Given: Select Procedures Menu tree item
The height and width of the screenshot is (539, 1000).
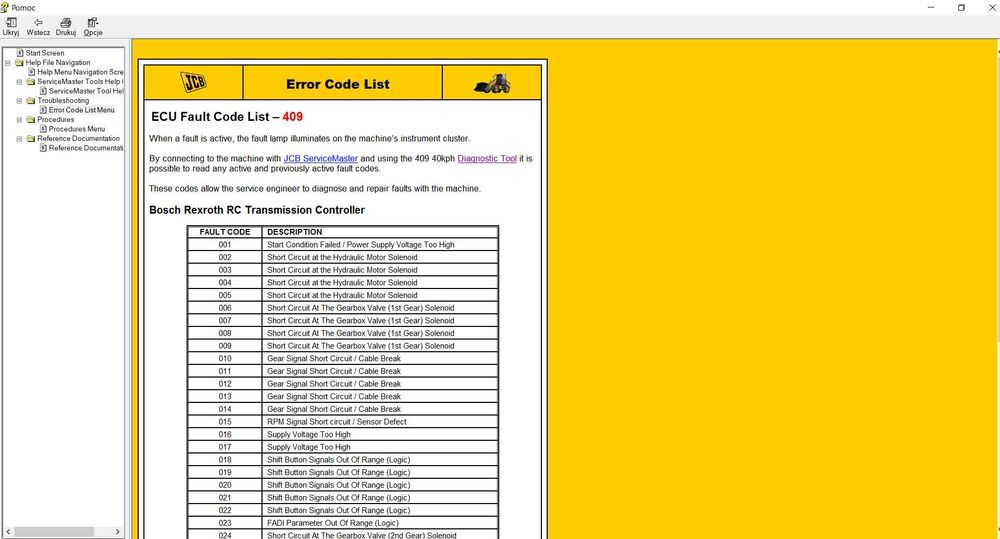Looking at the screenshot, I should pyautogui.click(x=77, y=129).
